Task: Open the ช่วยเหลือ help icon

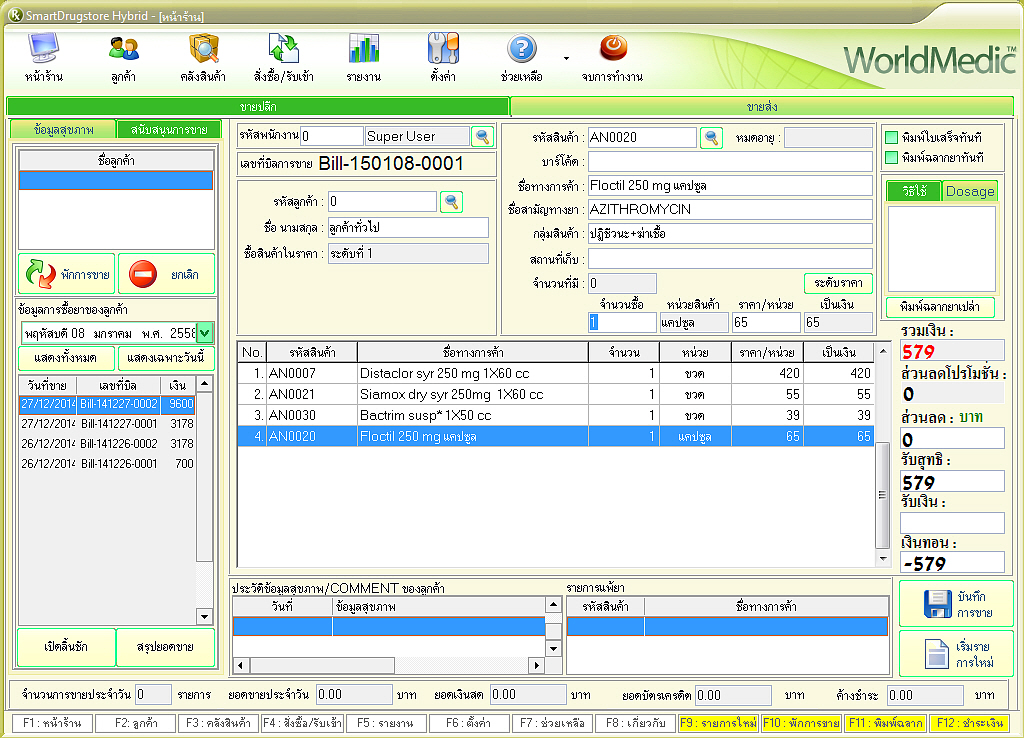Action: coord(522,50)
